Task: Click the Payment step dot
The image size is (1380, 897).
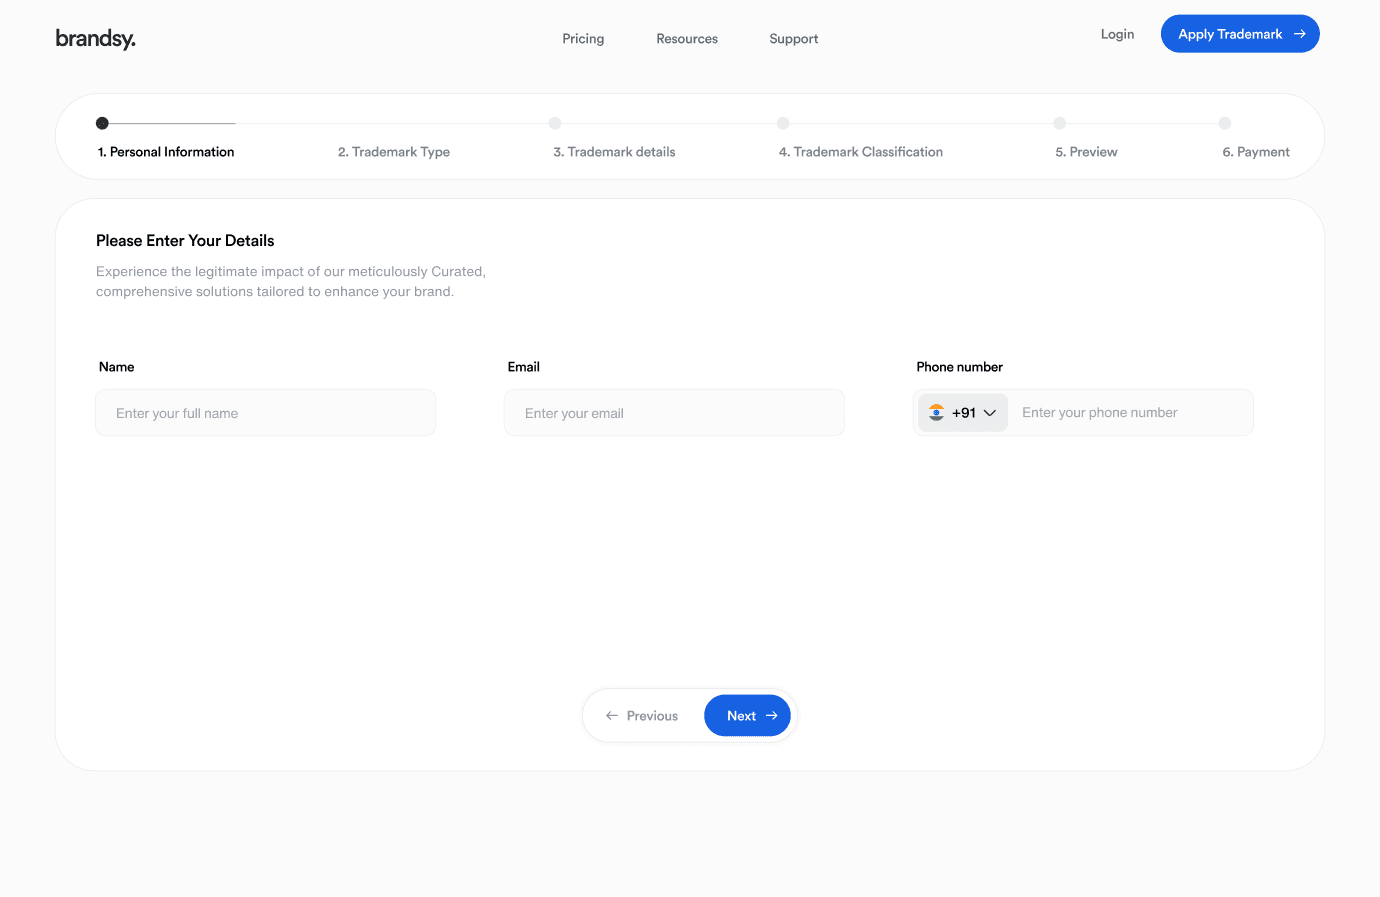Action: tap(1224, 124)
